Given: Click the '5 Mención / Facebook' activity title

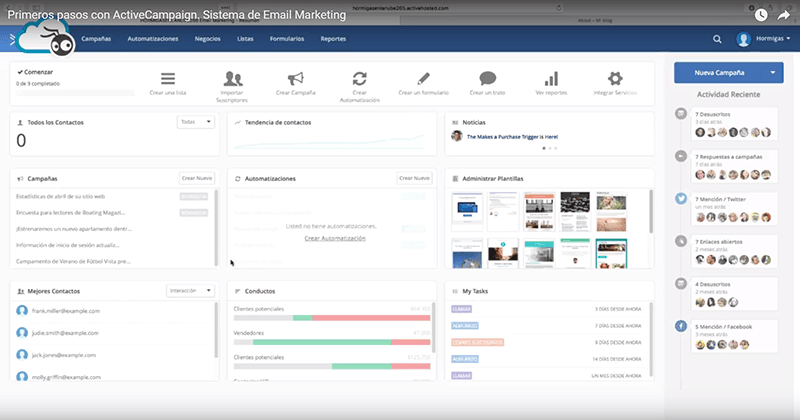Looking at the screenshot, I should click(x=723, y=327).
